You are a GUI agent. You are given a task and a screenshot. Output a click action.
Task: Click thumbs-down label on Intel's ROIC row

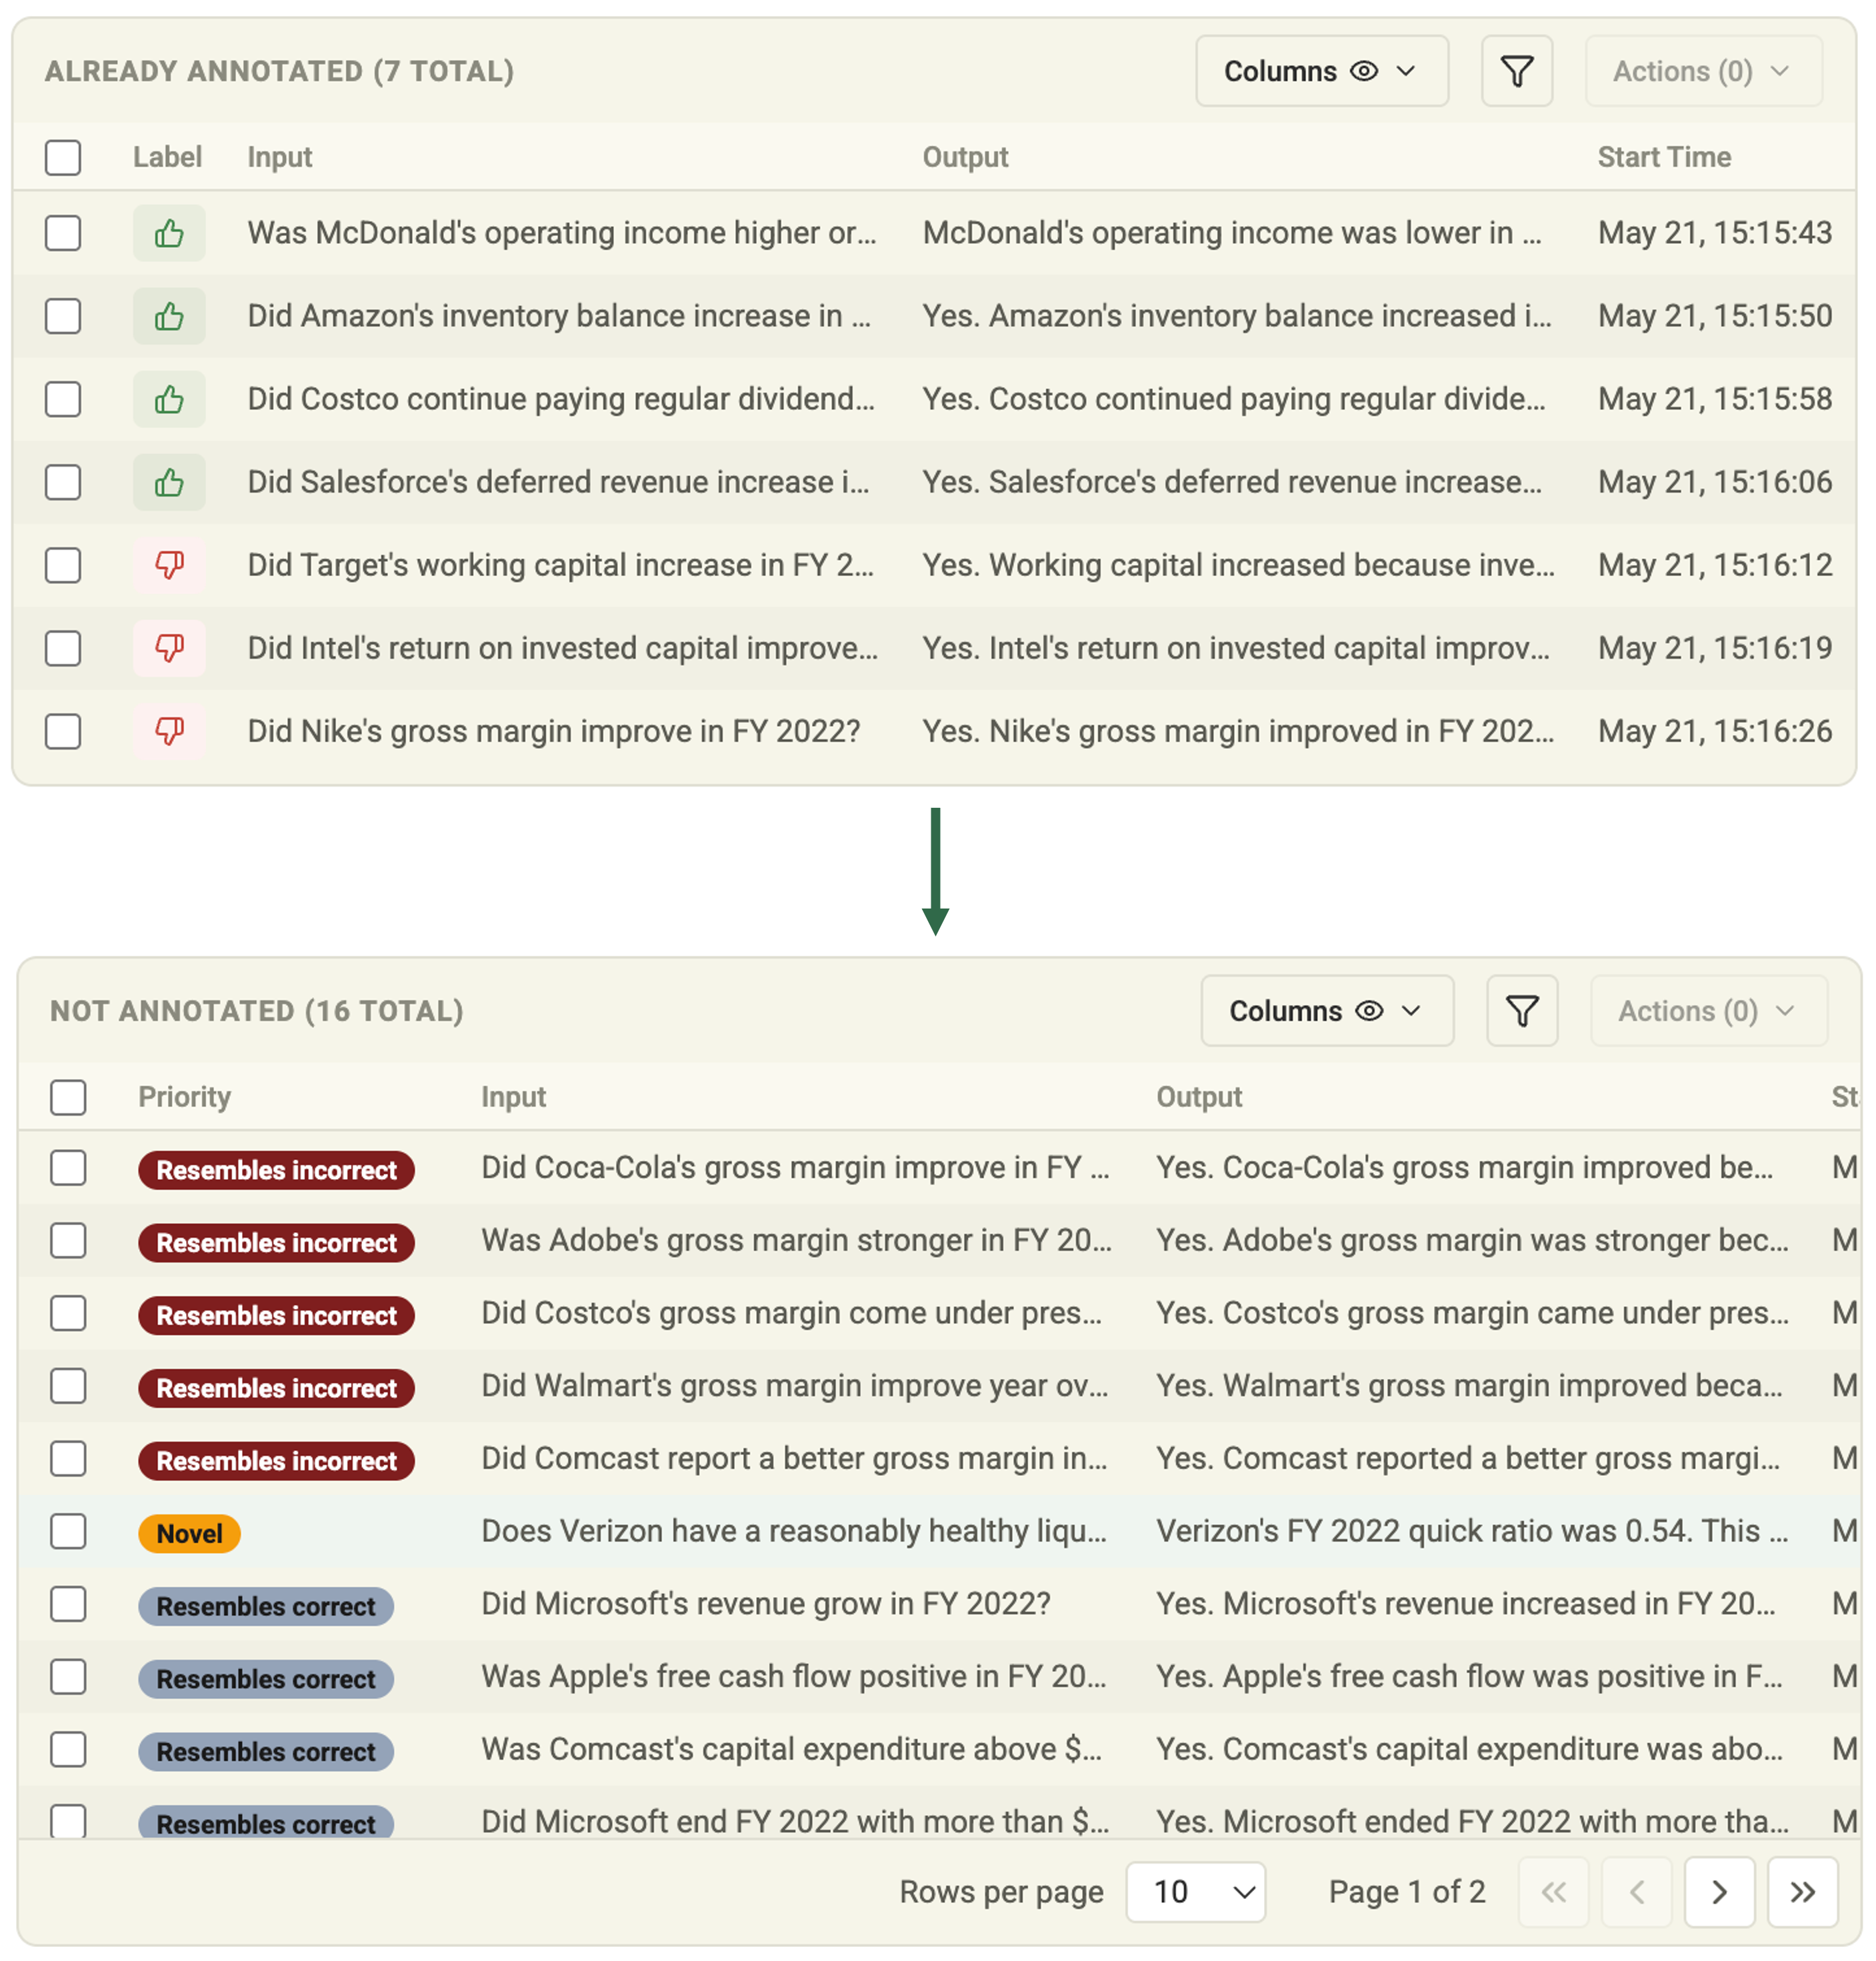[169, 648]
